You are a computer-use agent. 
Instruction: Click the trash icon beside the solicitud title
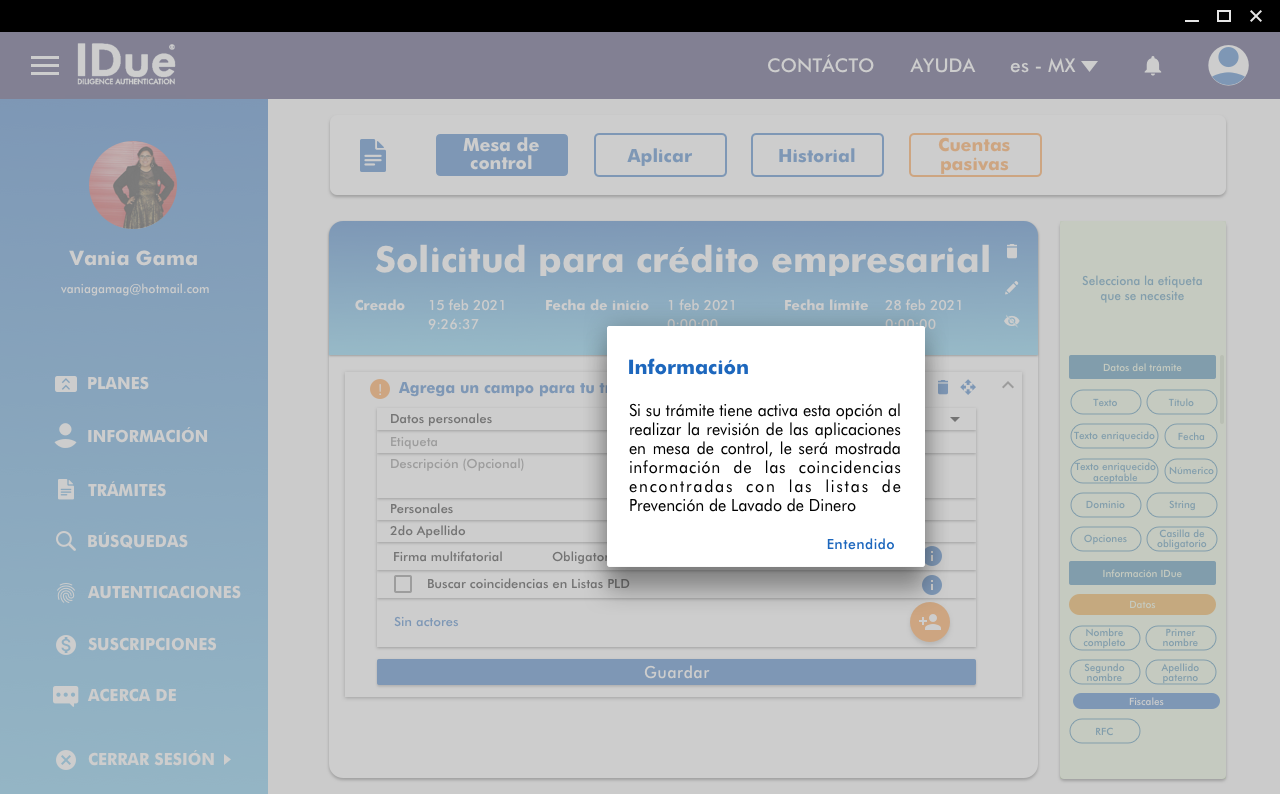[1012, 252]
